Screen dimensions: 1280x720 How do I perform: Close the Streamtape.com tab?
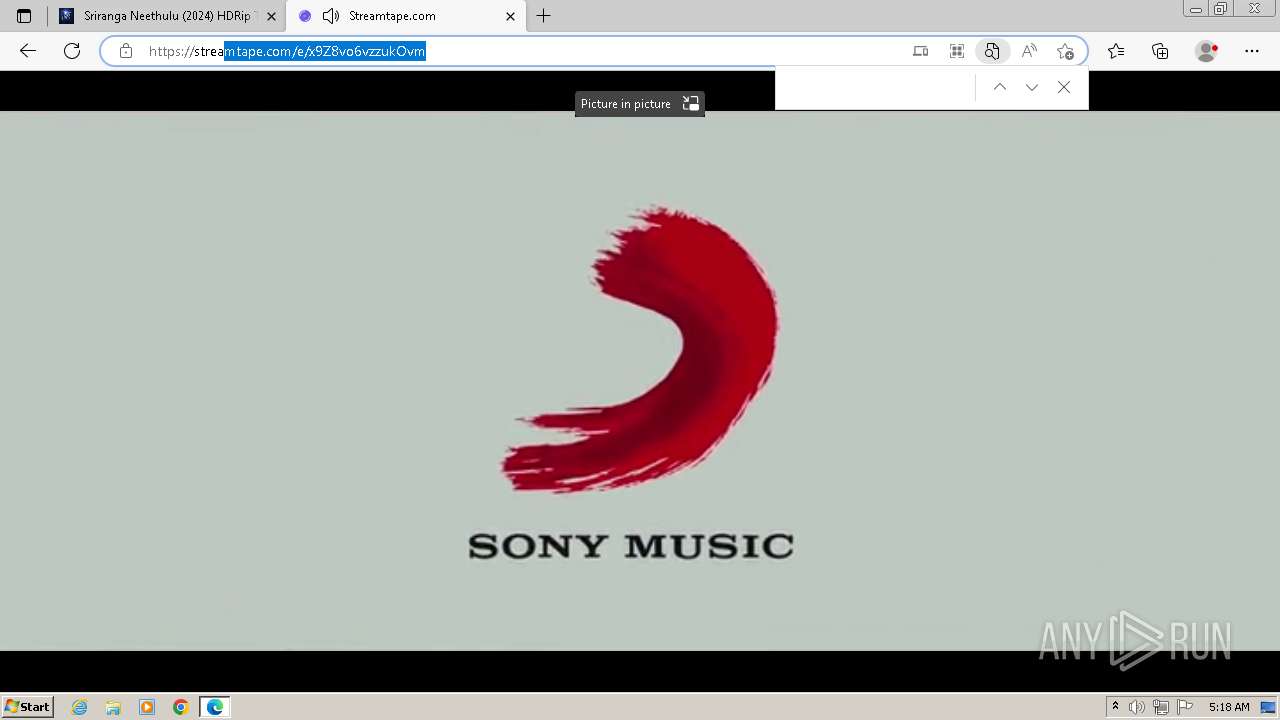click(510, 16)
